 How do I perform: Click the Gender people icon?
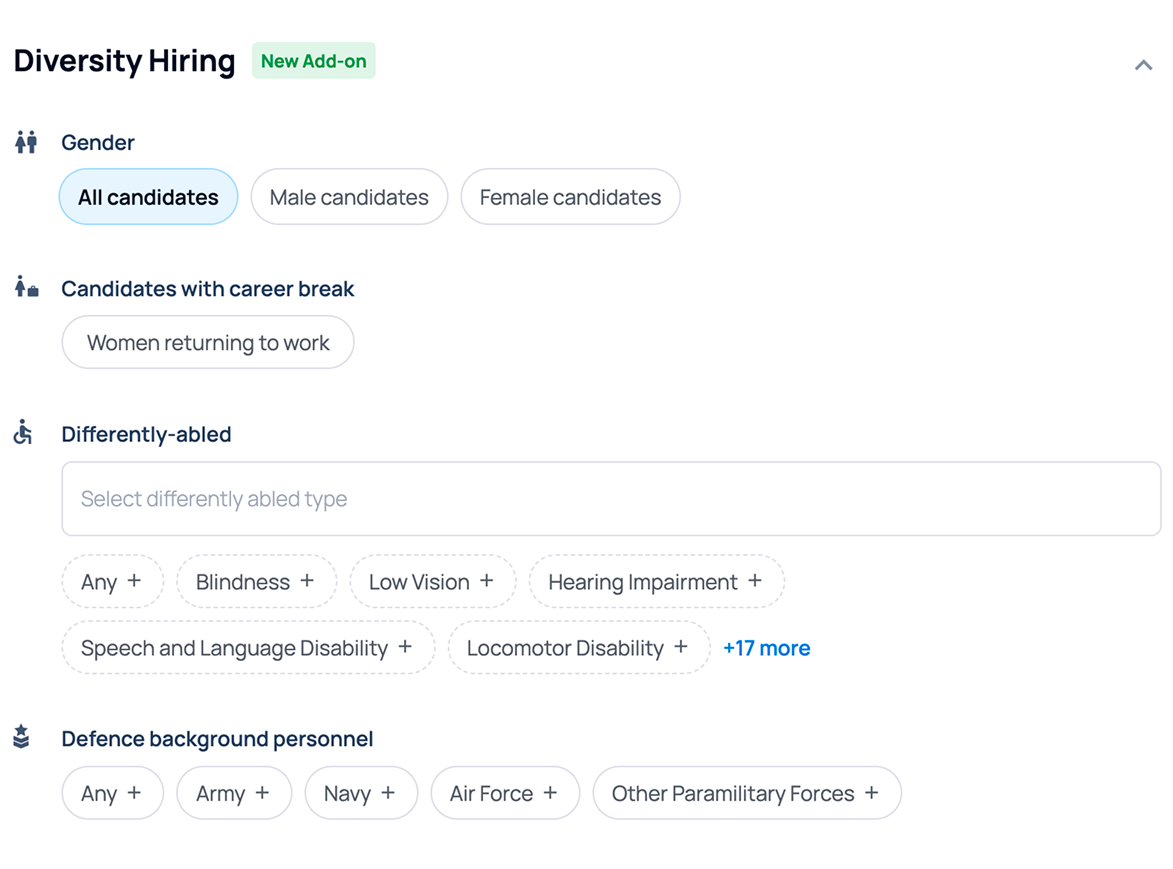(26, 142)
